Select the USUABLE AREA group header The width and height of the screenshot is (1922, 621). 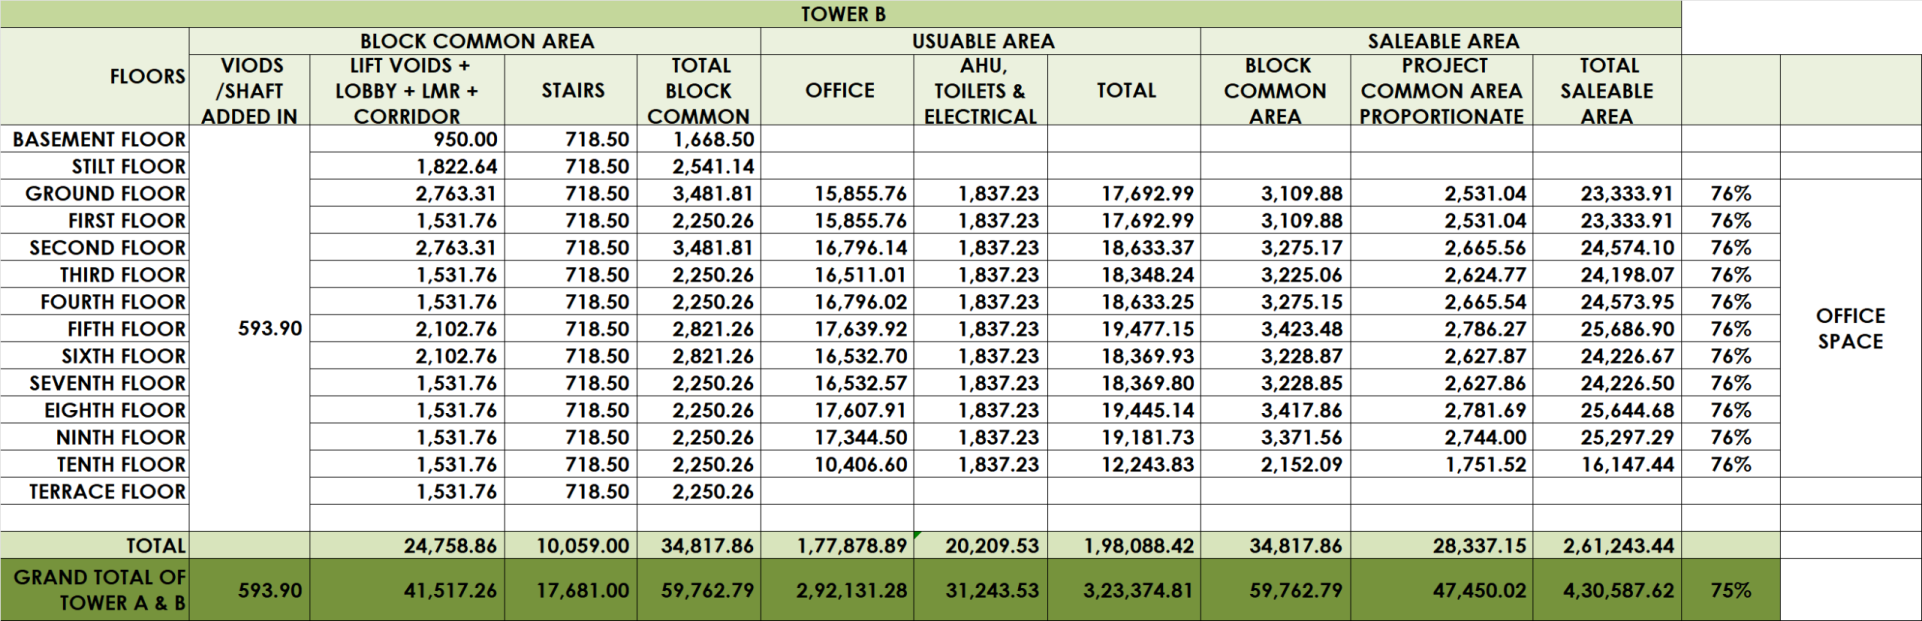pos(982,41)
